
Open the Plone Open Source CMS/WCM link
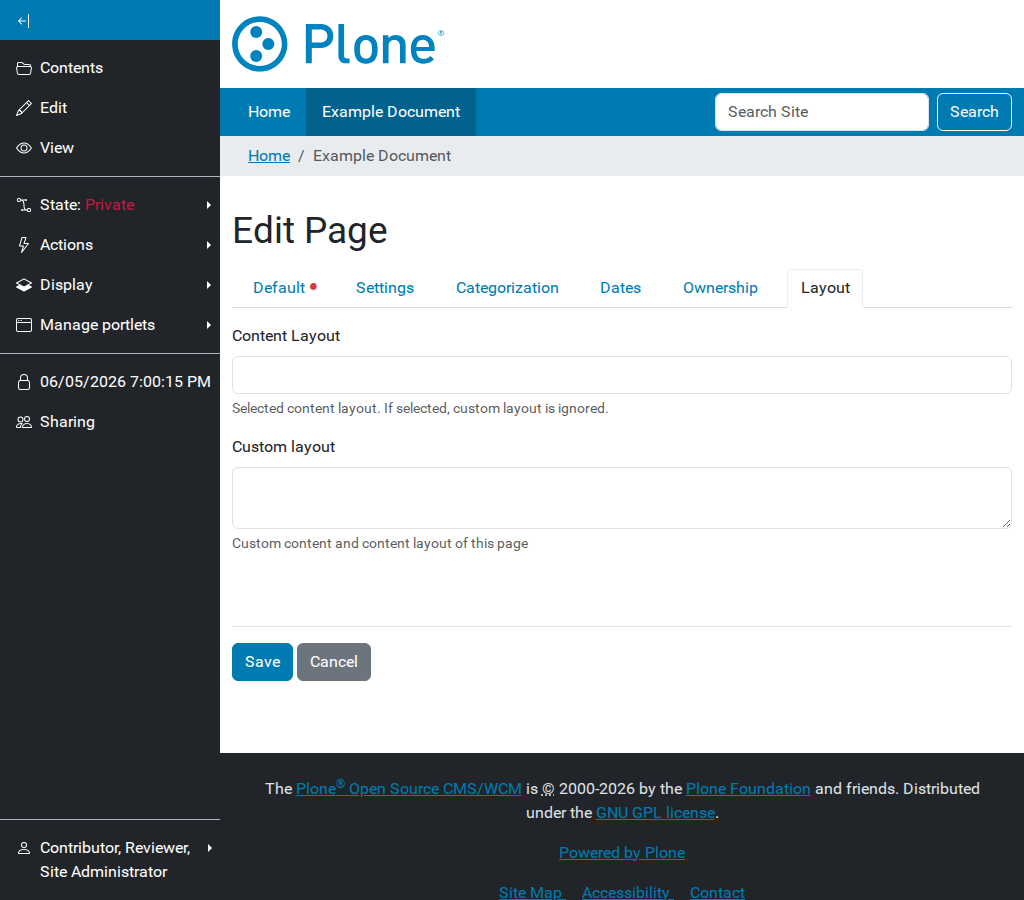point(409,788)
